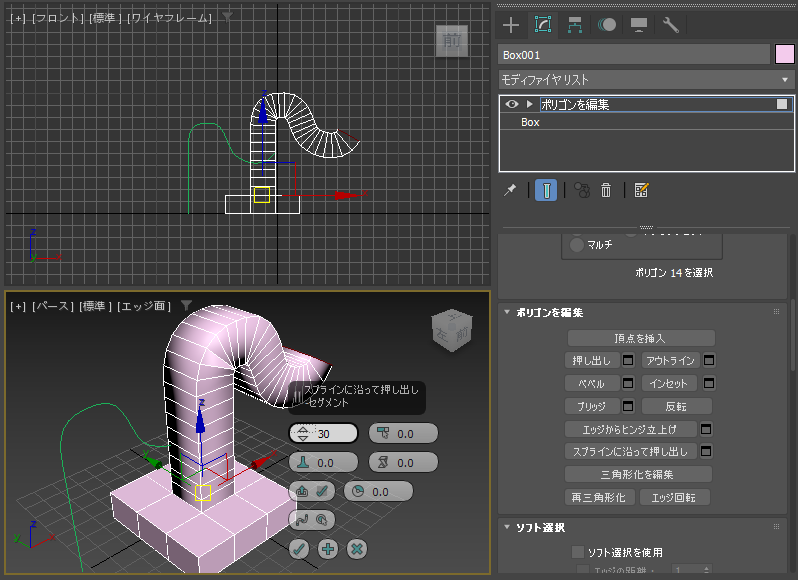Open the エッジからヒンジ立上げ settings box
The image size is (798, 580).
click(706, 429)
